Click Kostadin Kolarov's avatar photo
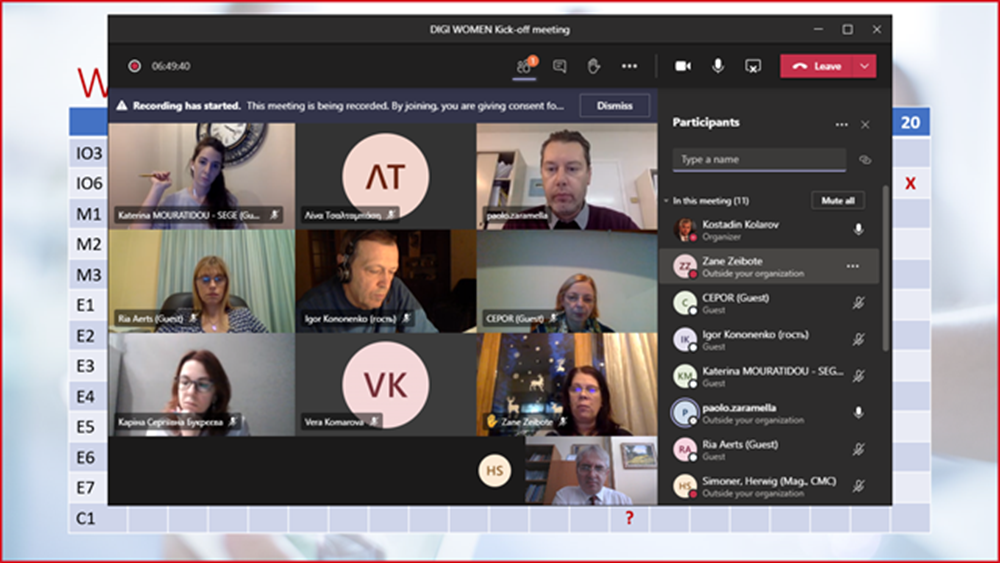 click(x=685, y=230)
